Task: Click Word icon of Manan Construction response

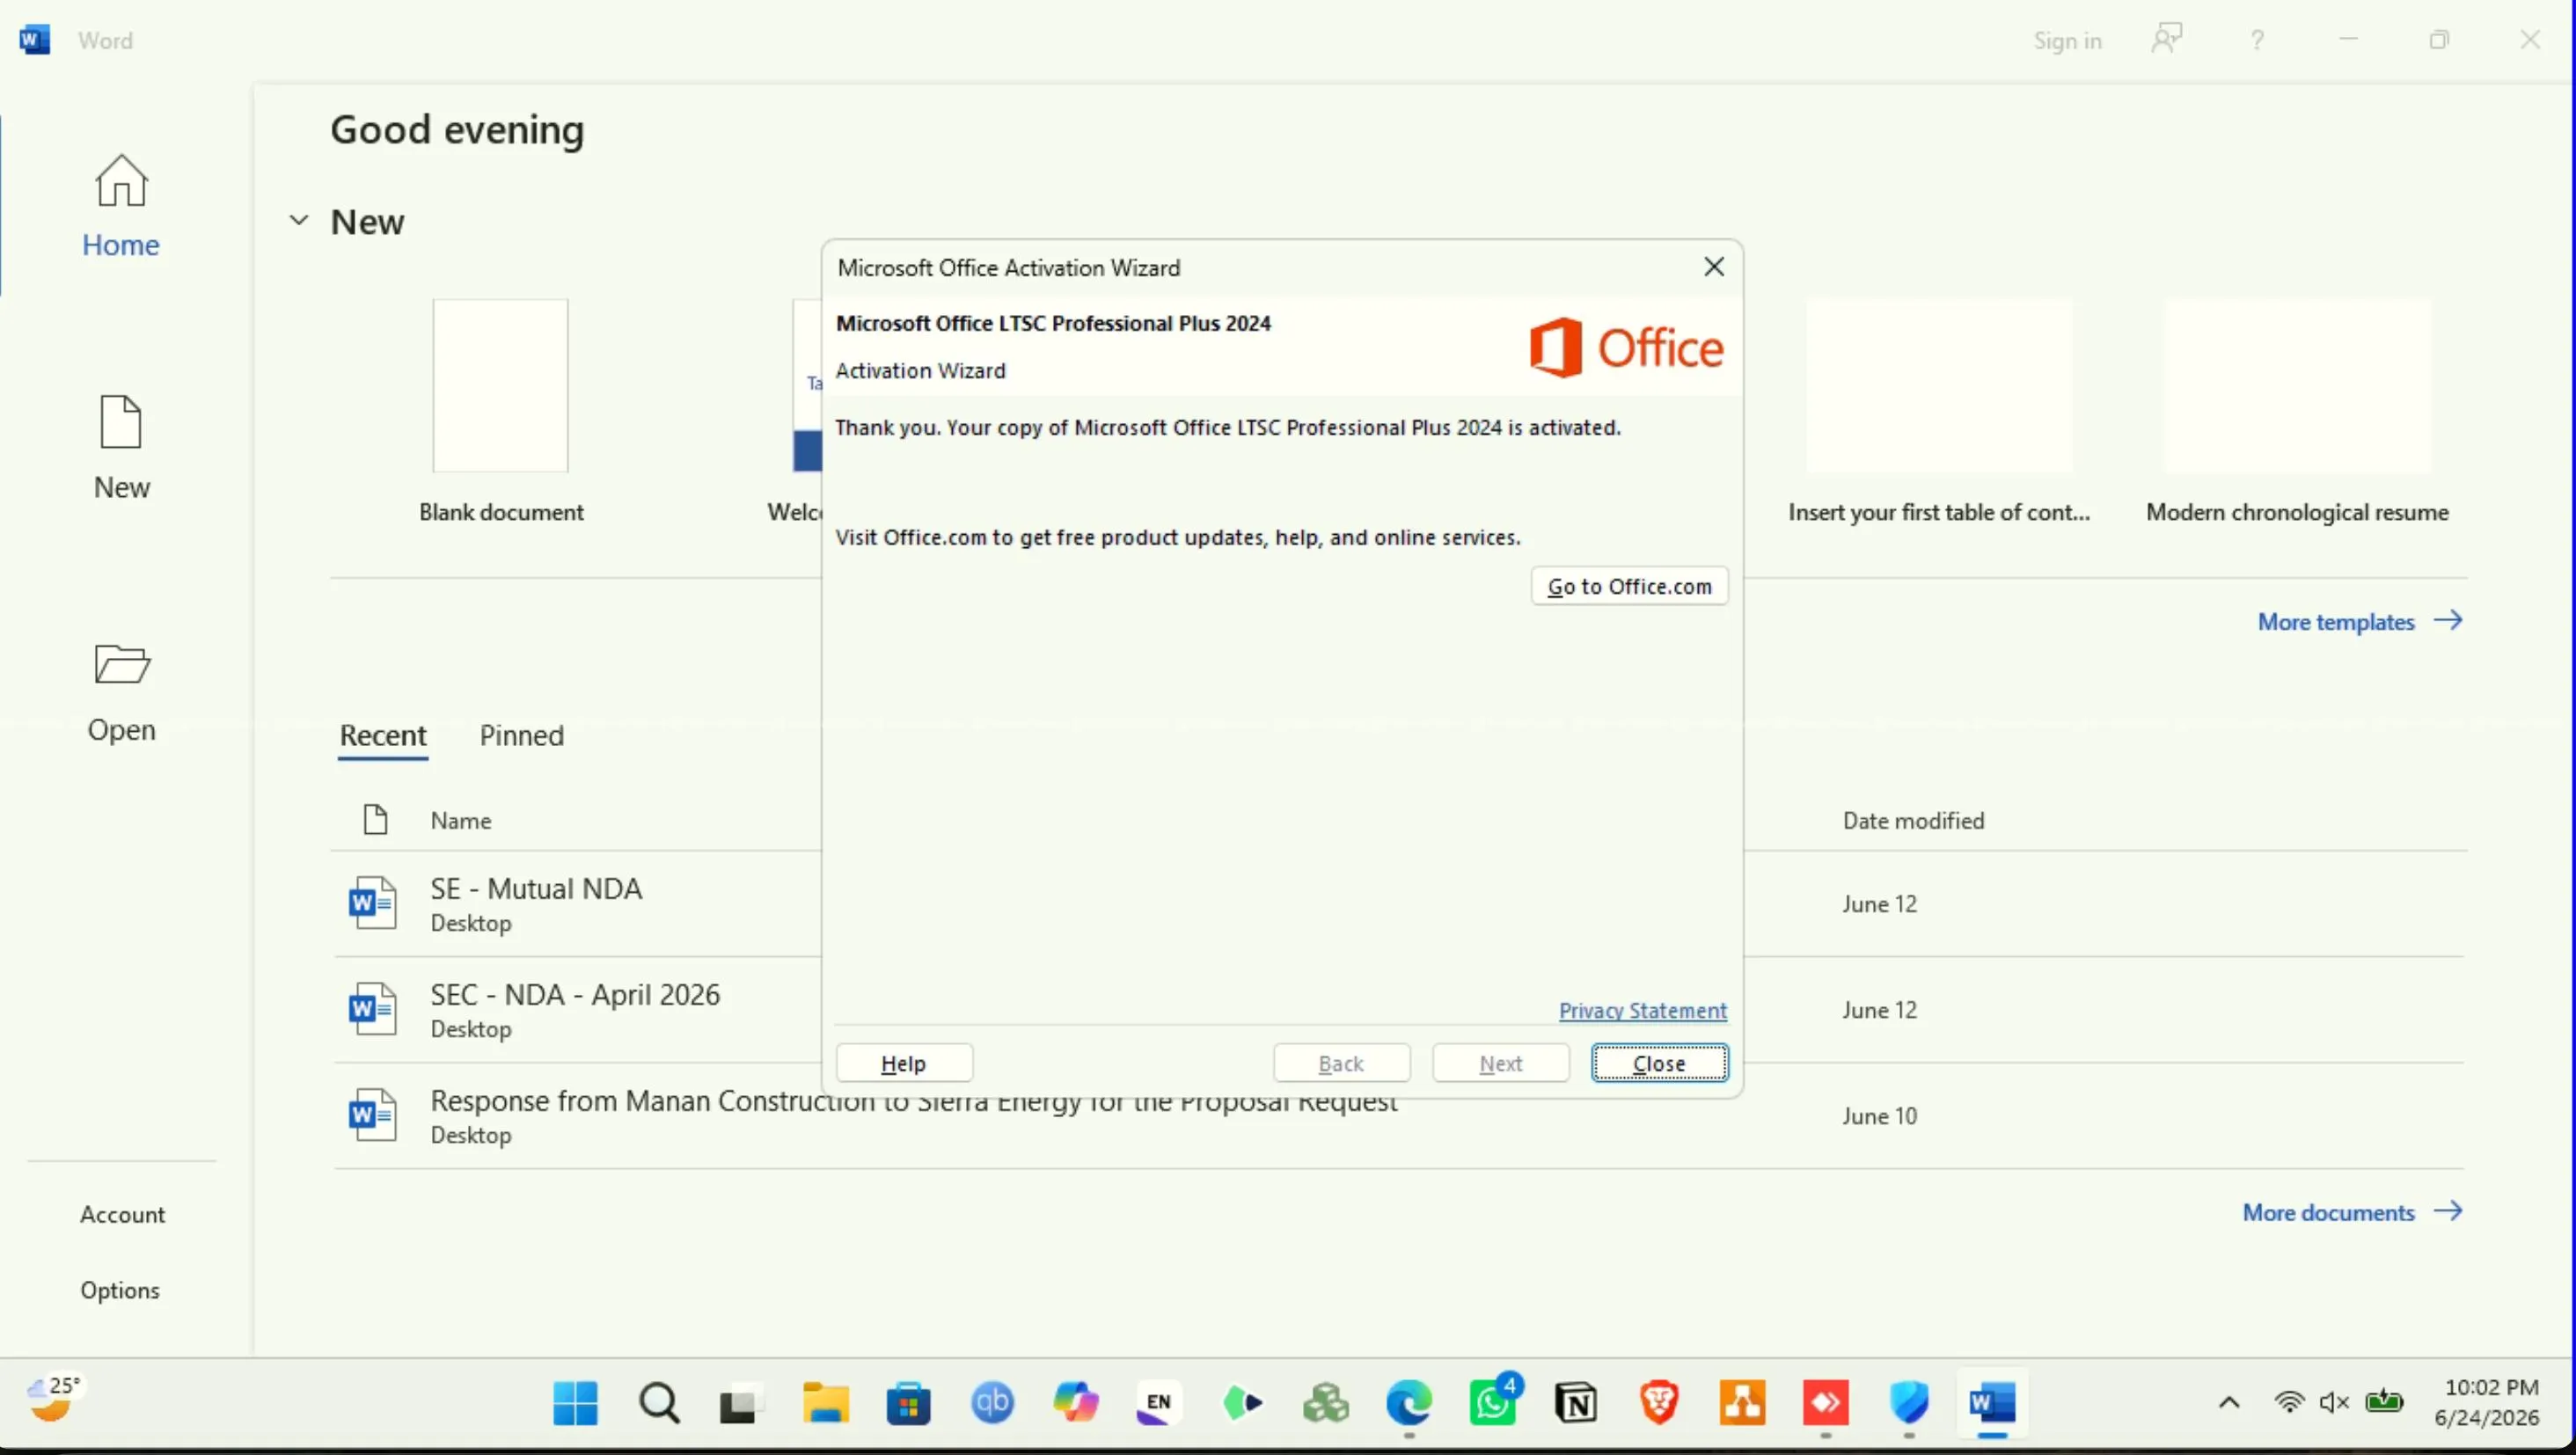Action: [x=373, y=1115]
